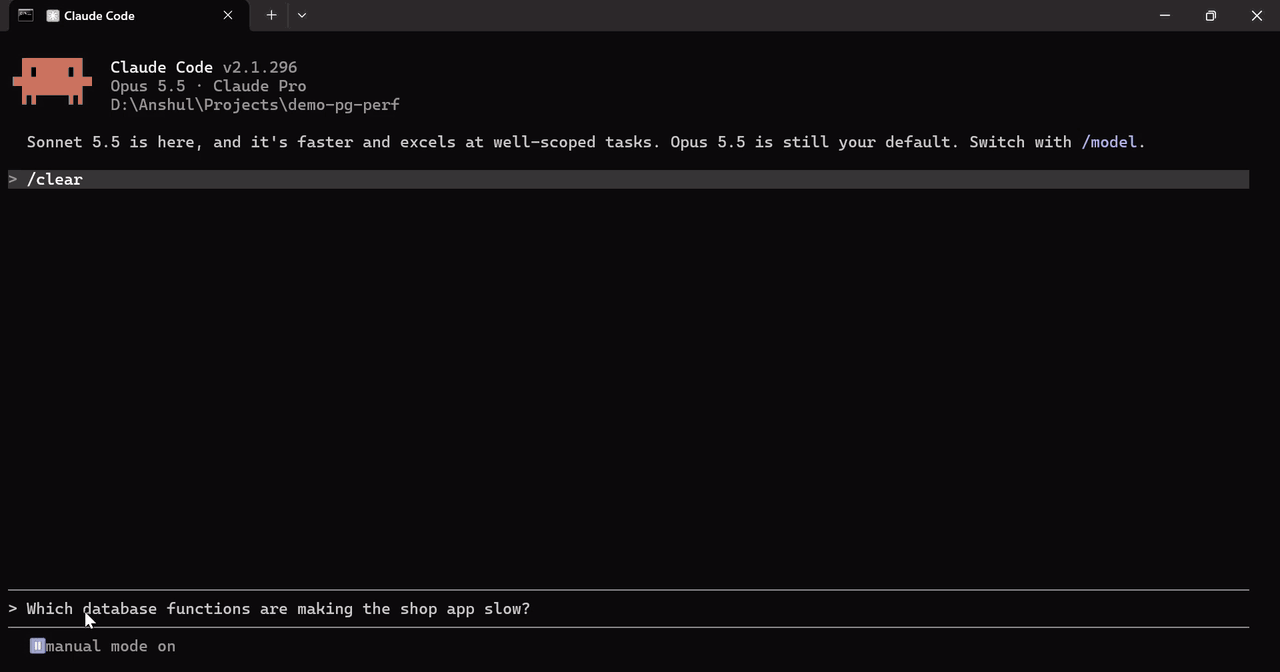
Task: Close the Claude Code tab
Action: click(228, 15)
